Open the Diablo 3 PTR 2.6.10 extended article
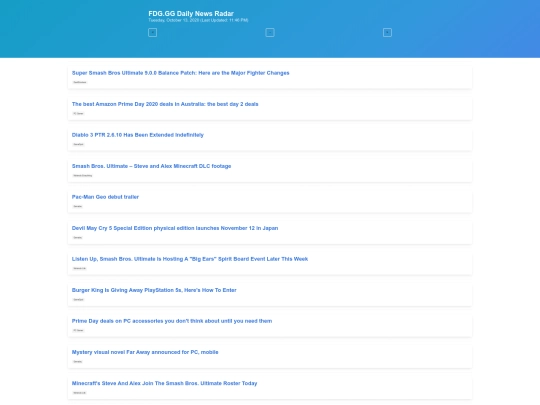Image resolution: width=540 pixels, height=405 pixels. coord(138,135)
